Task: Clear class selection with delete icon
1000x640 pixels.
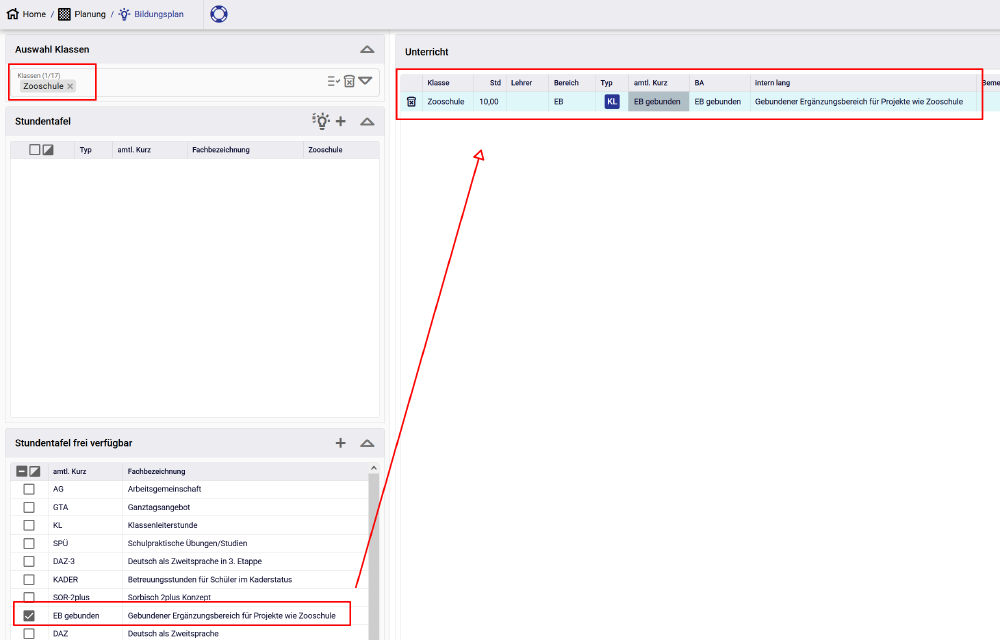Action: (349, 81)
